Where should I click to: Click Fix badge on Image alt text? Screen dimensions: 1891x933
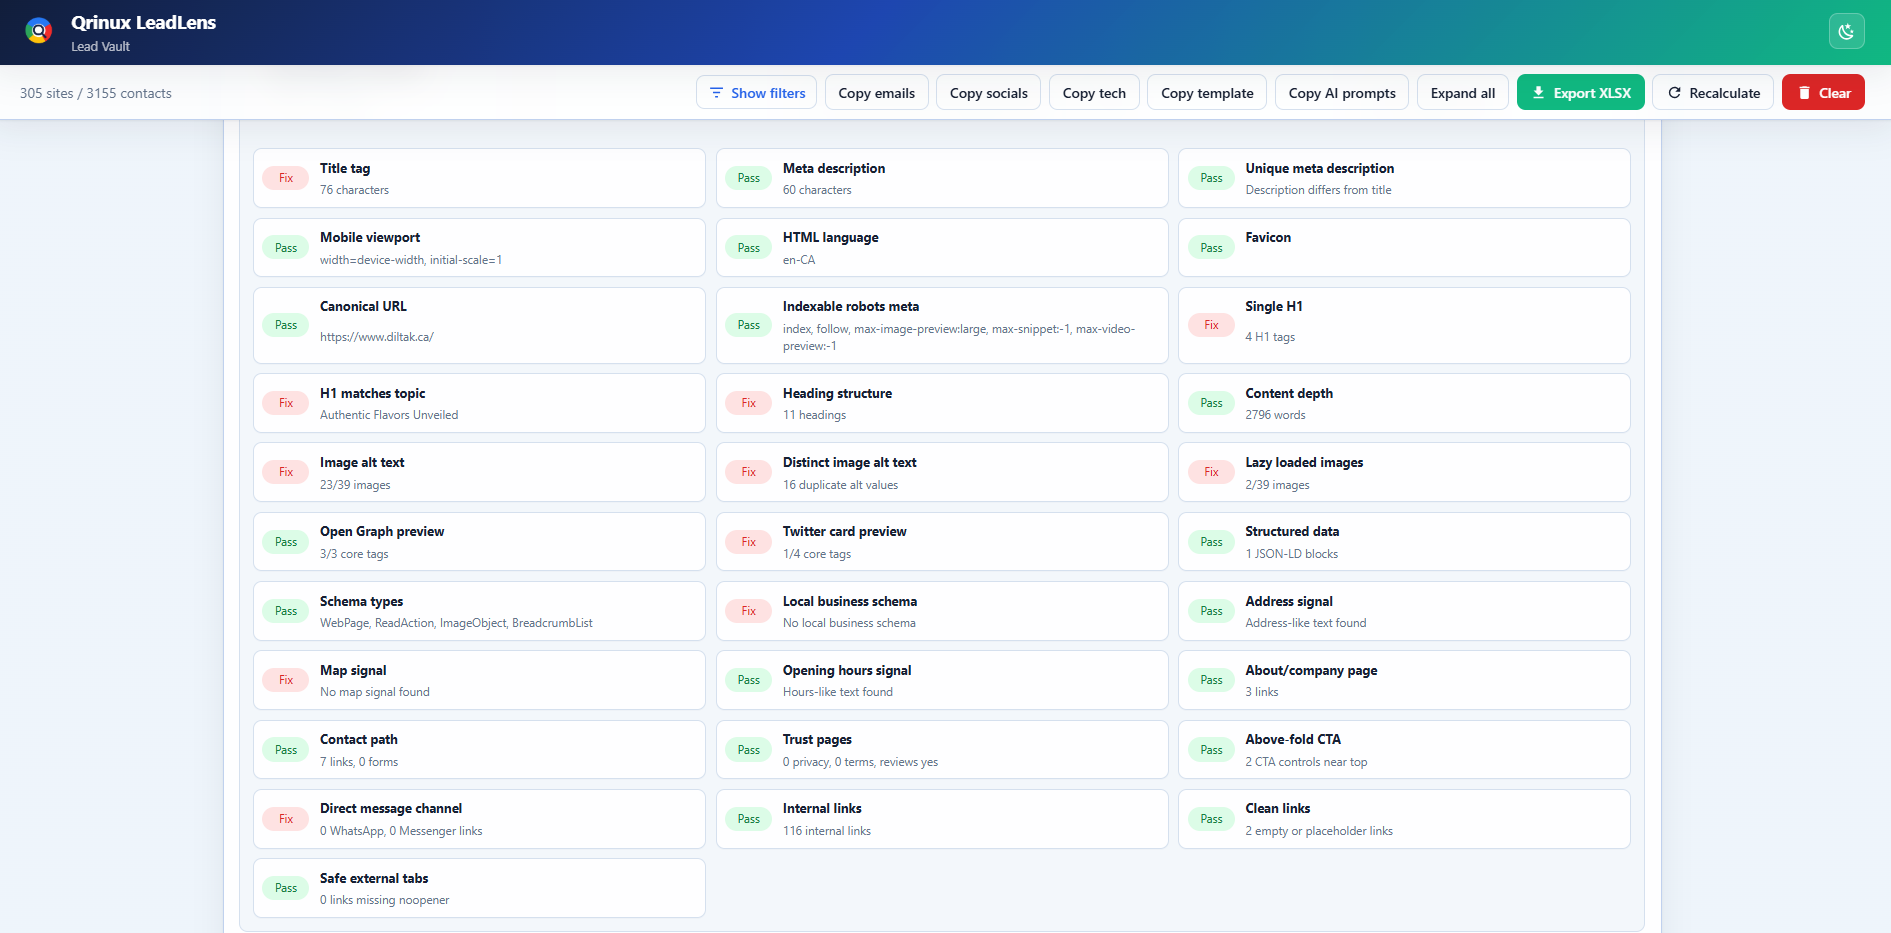click(x=286, y=472)
